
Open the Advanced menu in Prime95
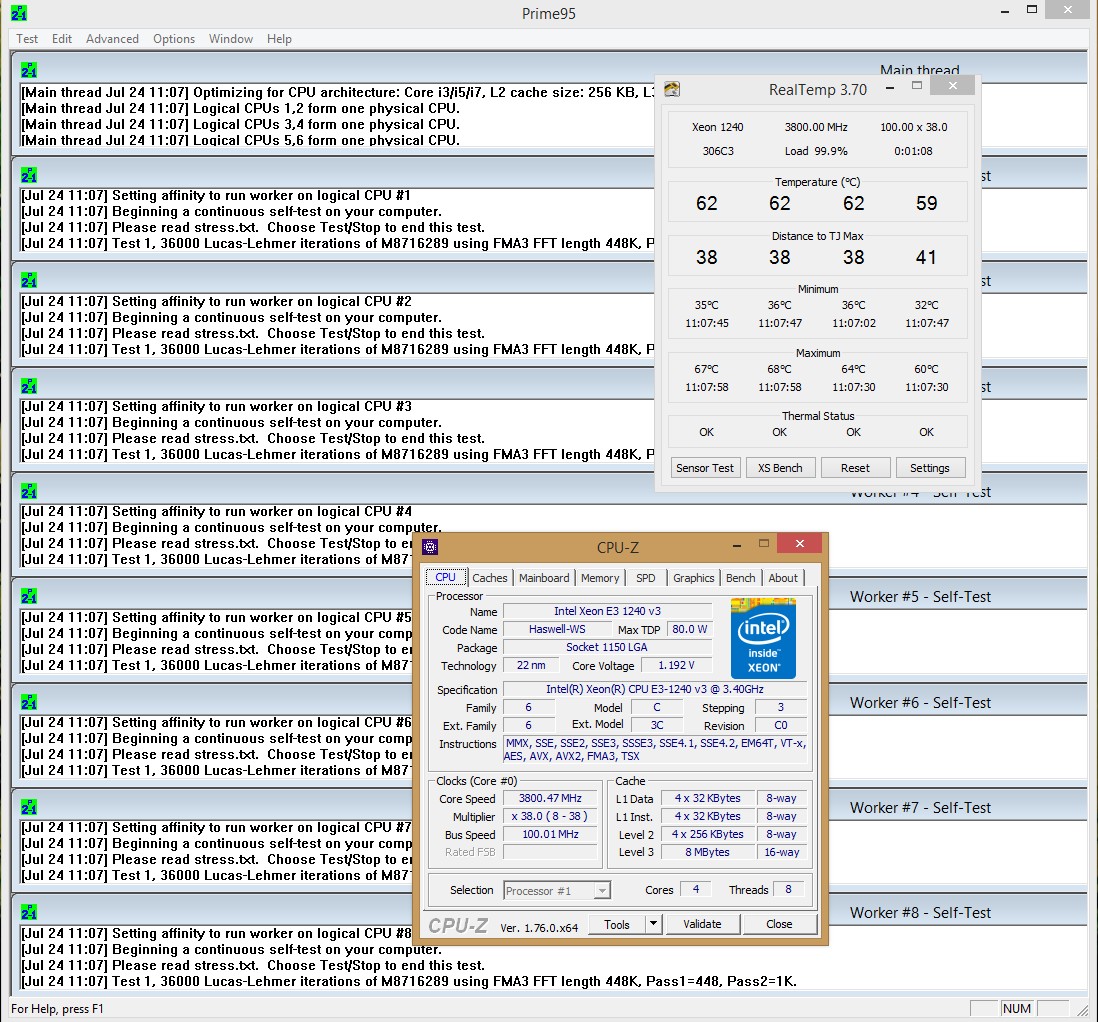point(112,39)
